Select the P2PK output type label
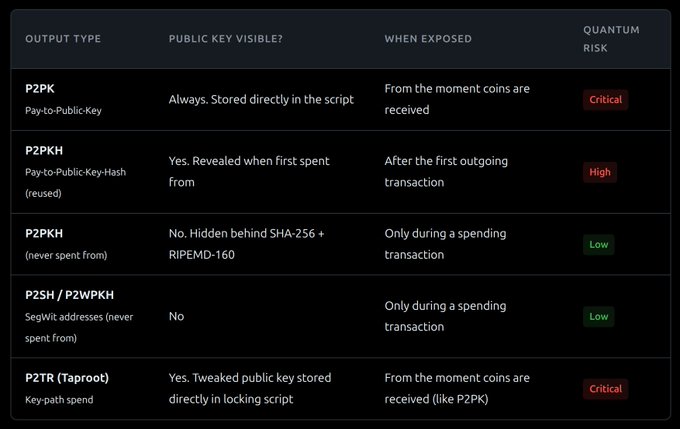 pyautogui.click(x=39, y=89)
